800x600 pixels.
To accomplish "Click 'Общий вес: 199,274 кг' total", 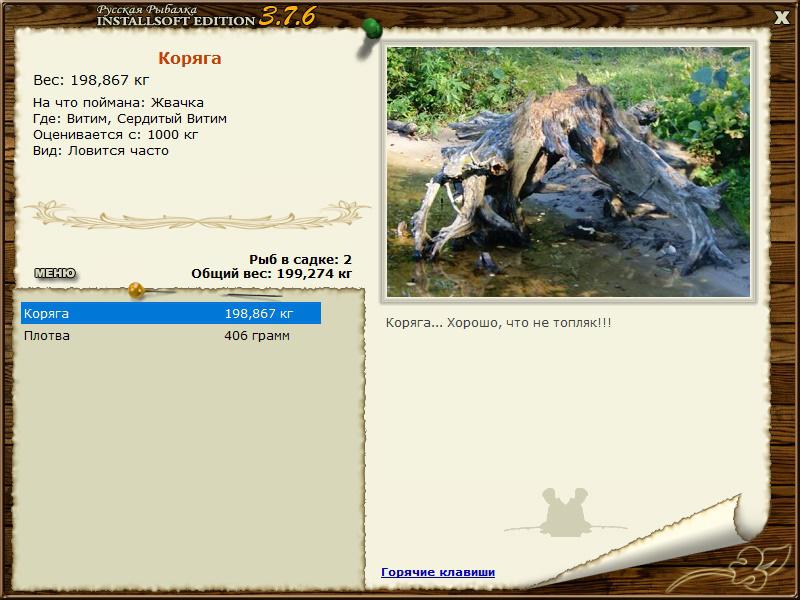I will point(271,274).
